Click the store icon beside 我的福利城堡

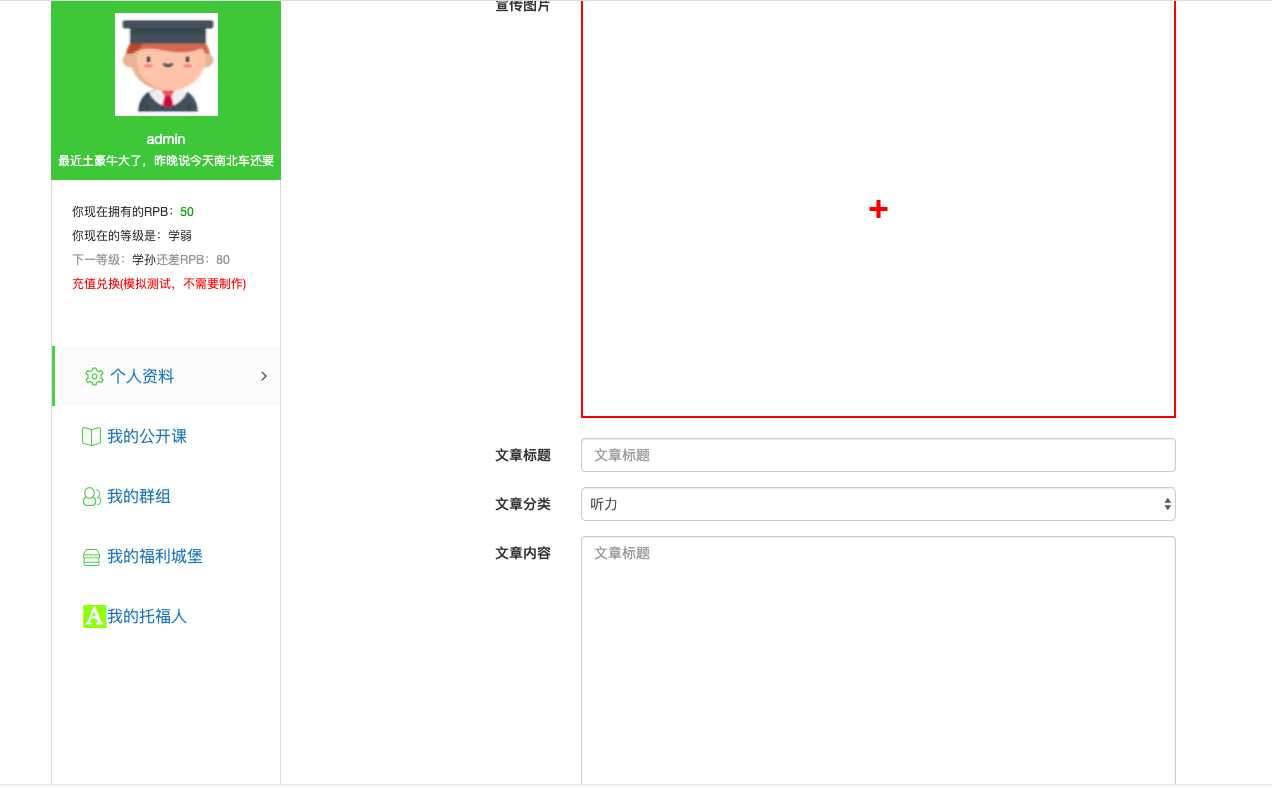[91, 557]
